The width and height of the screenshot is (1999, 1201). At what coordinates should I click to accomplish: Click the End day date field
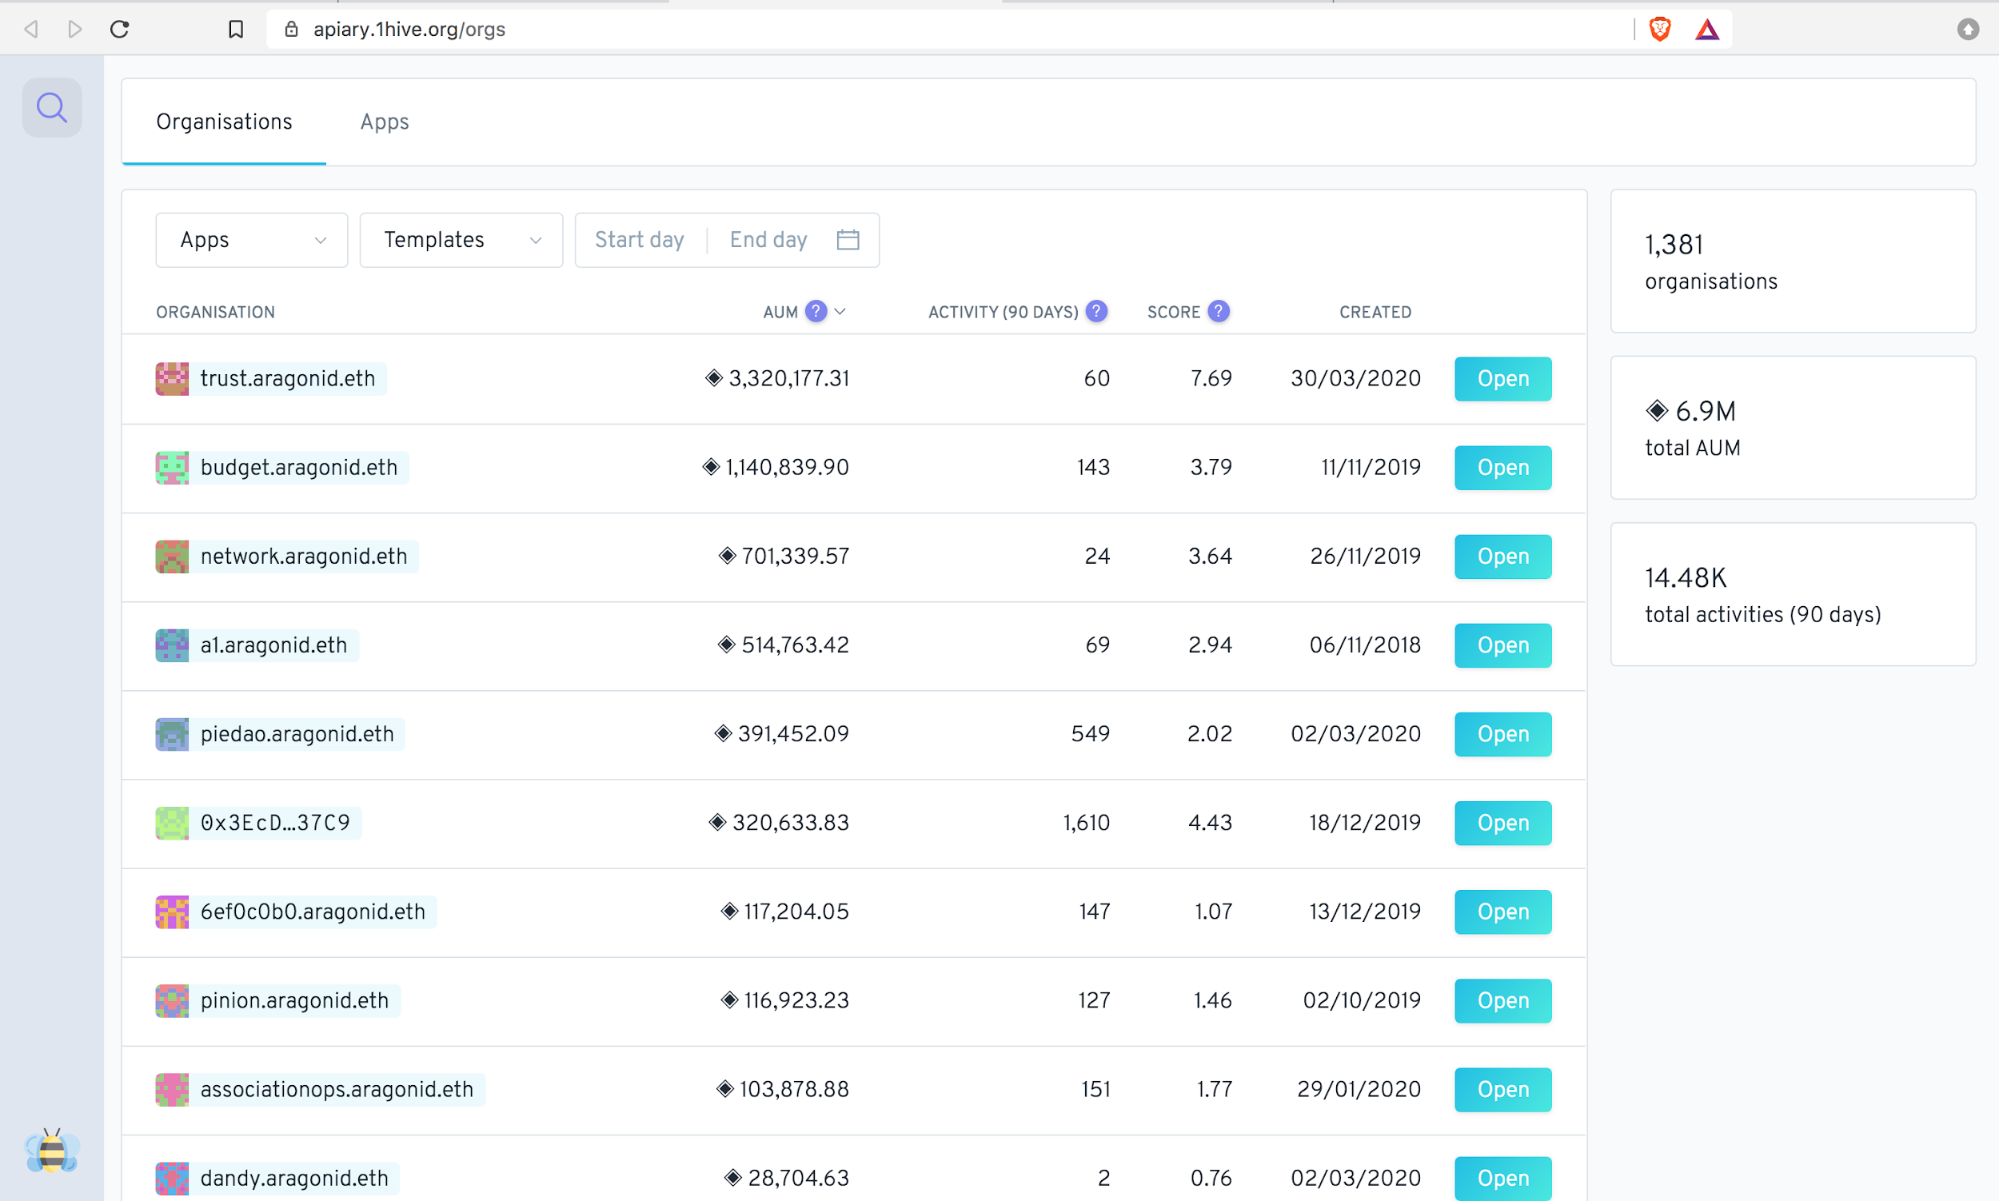pyautogui.click(x=768, y=240)
